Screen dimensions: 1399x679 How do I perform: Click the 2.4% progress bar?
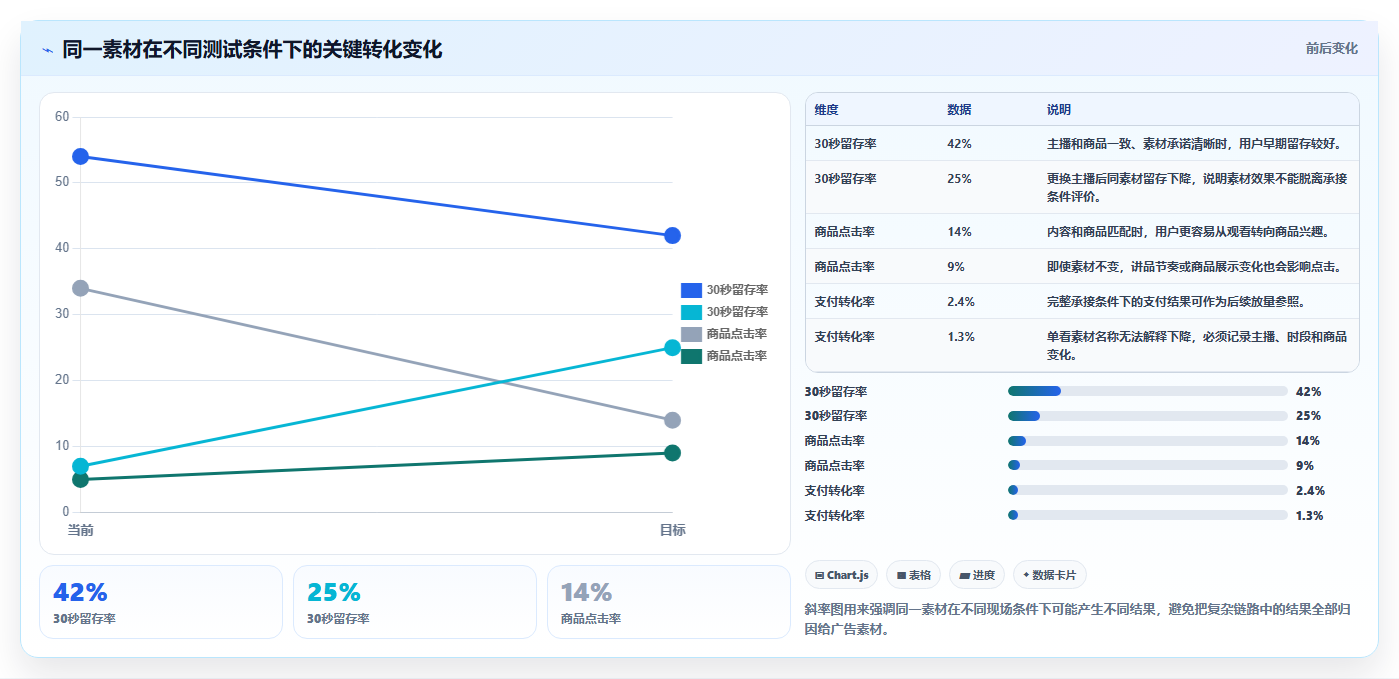click(1148, 490)
